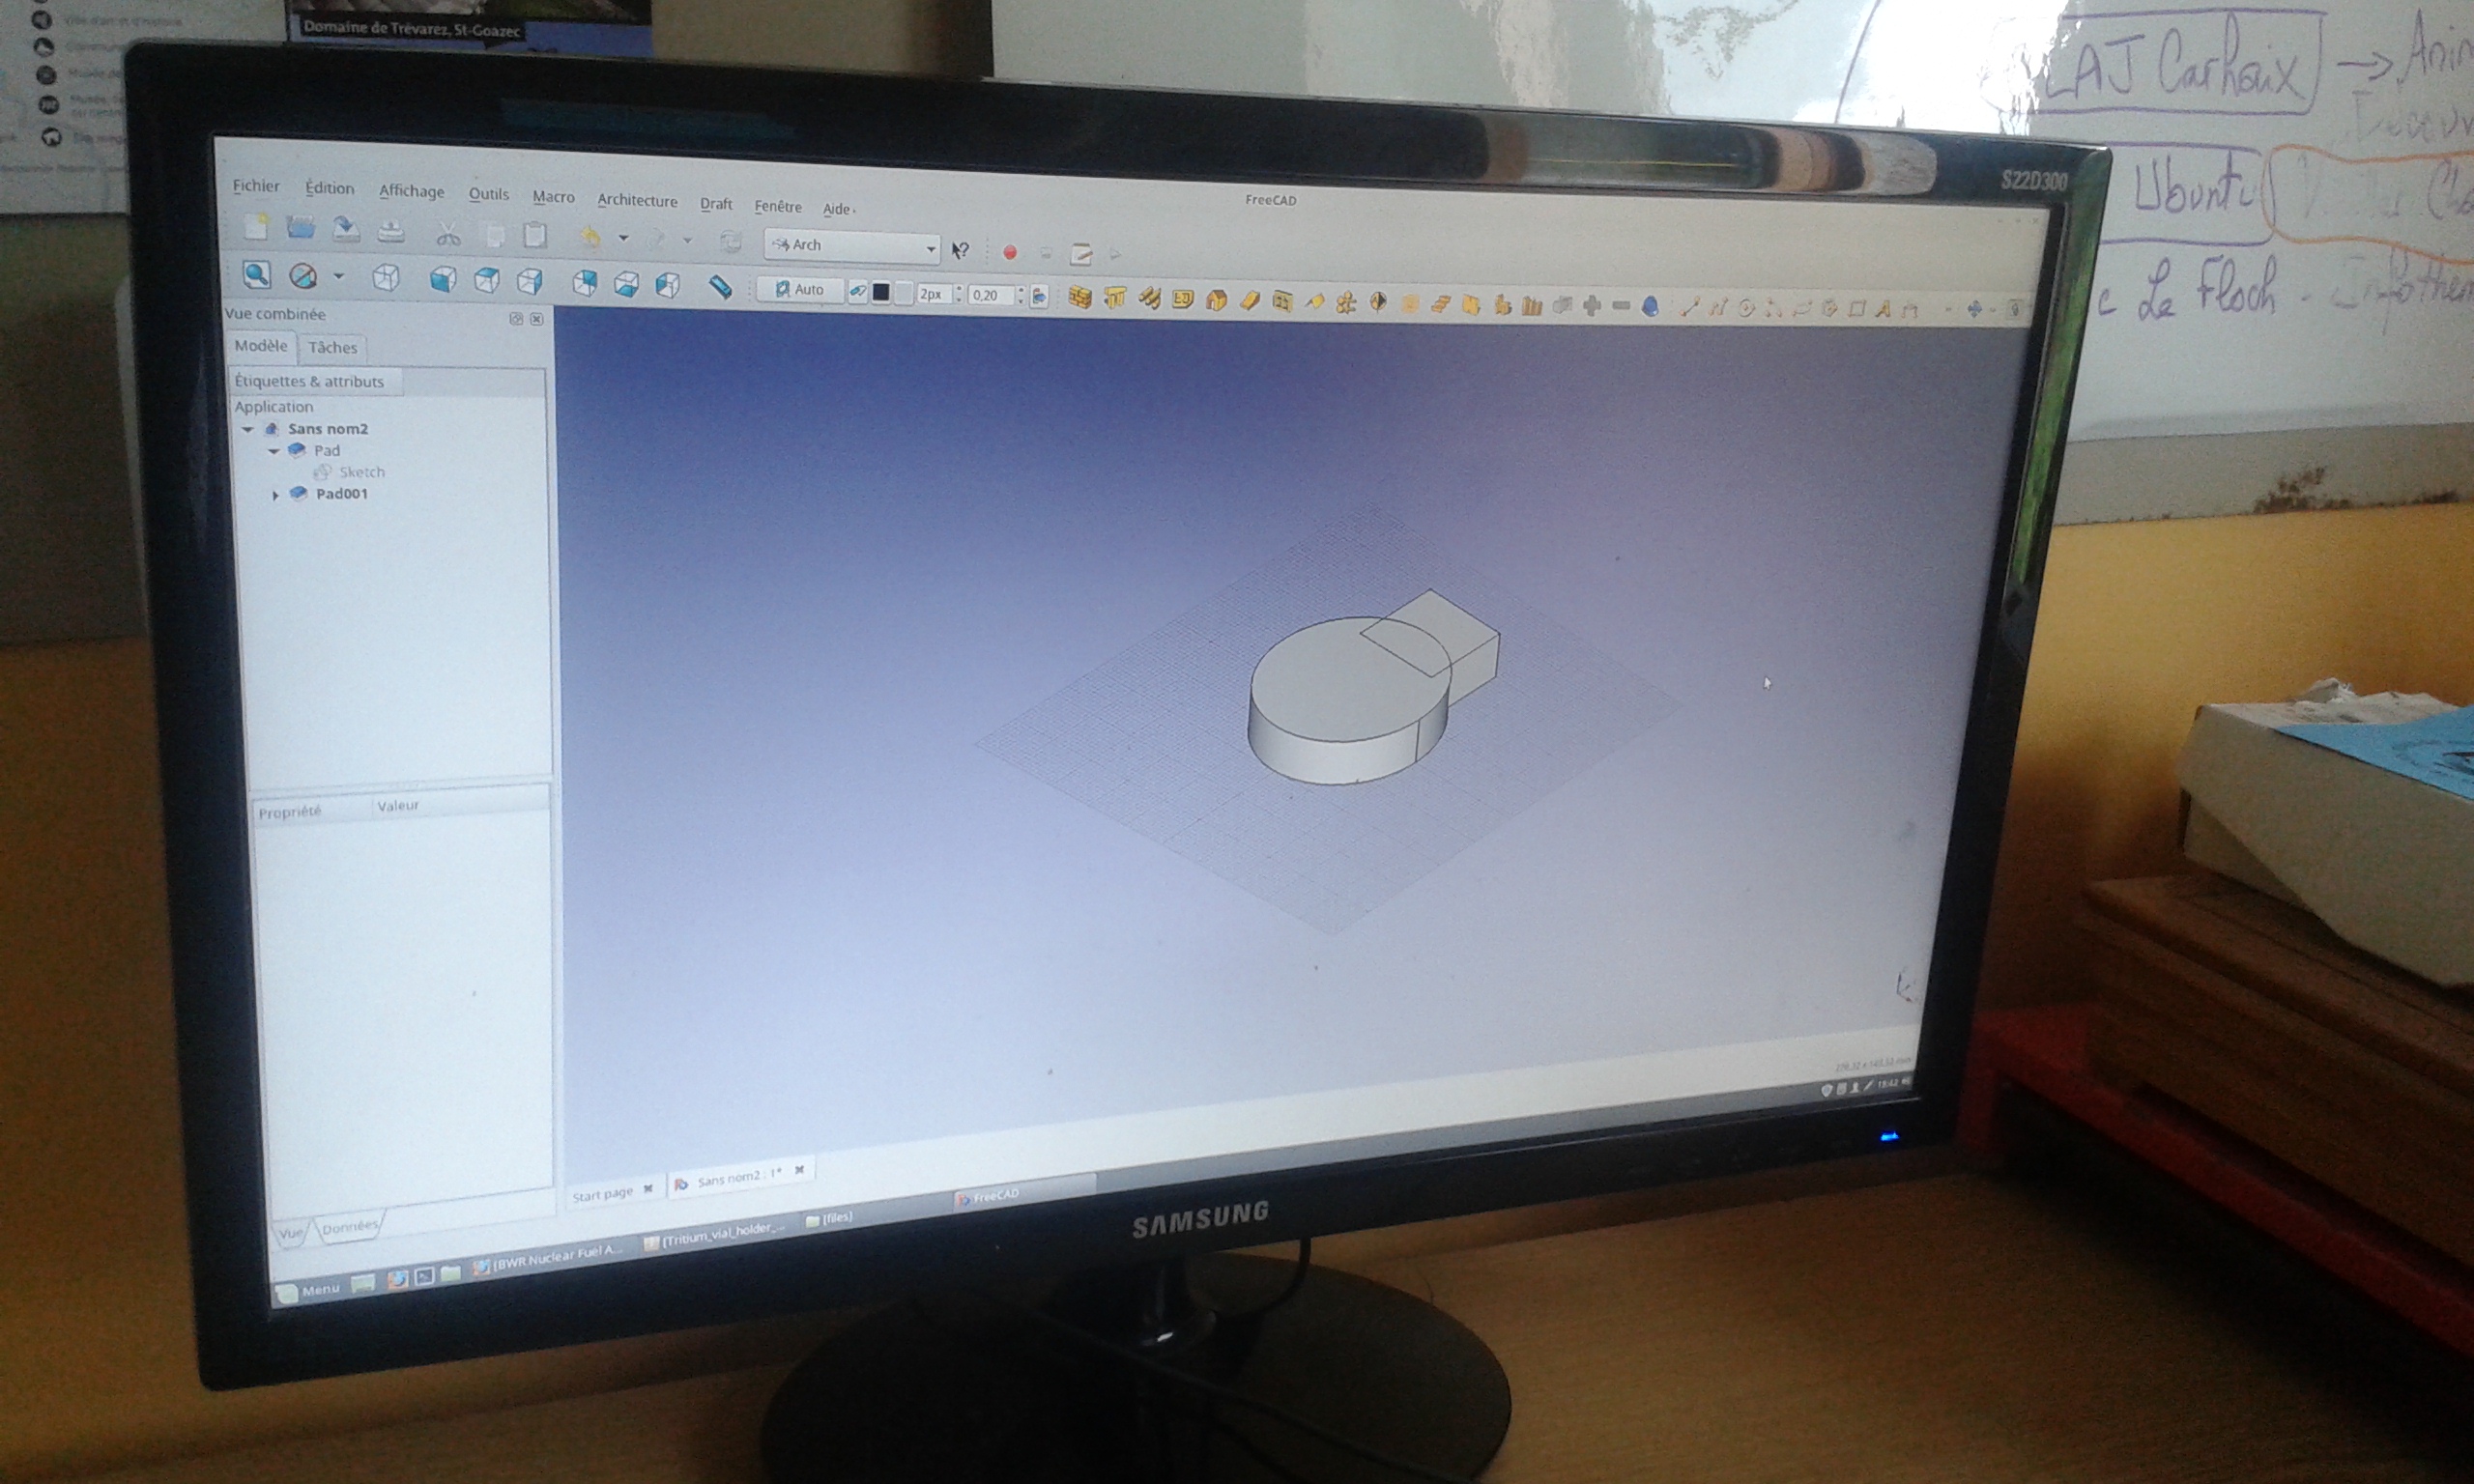The width and height of the screenshot is (2474, 1484).
Task: Click the Draft Line tool icon
Action: [x=1688, y=308]
